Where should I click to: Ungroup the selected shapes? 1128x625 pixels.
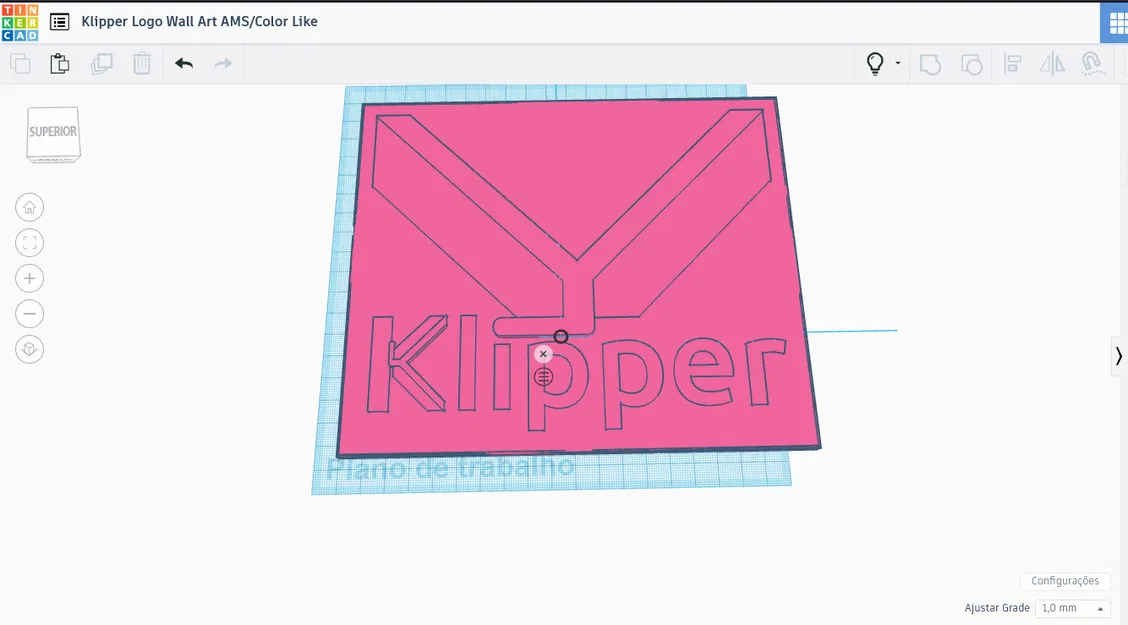pyautogui.click(x=971, y=63)
